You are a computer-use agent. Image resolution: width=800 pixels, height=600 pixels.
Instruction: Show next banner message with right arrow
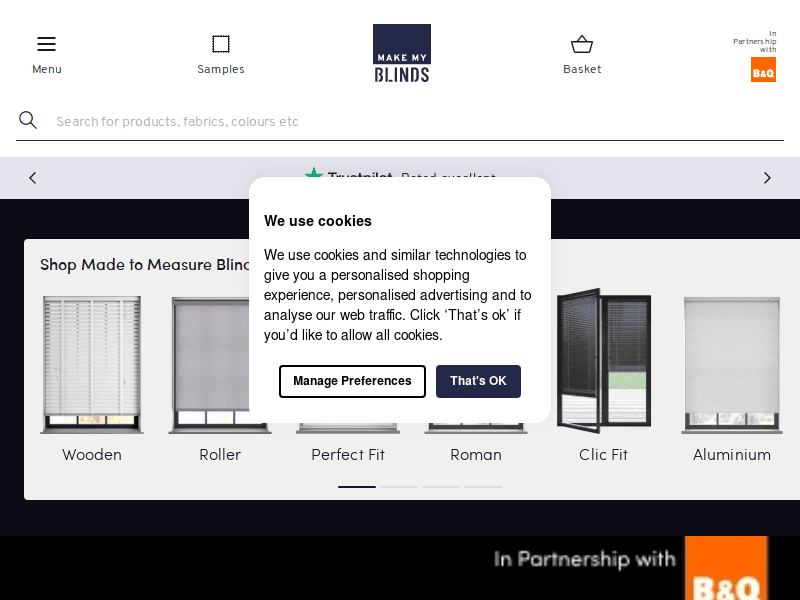click(x=767, y=178)
